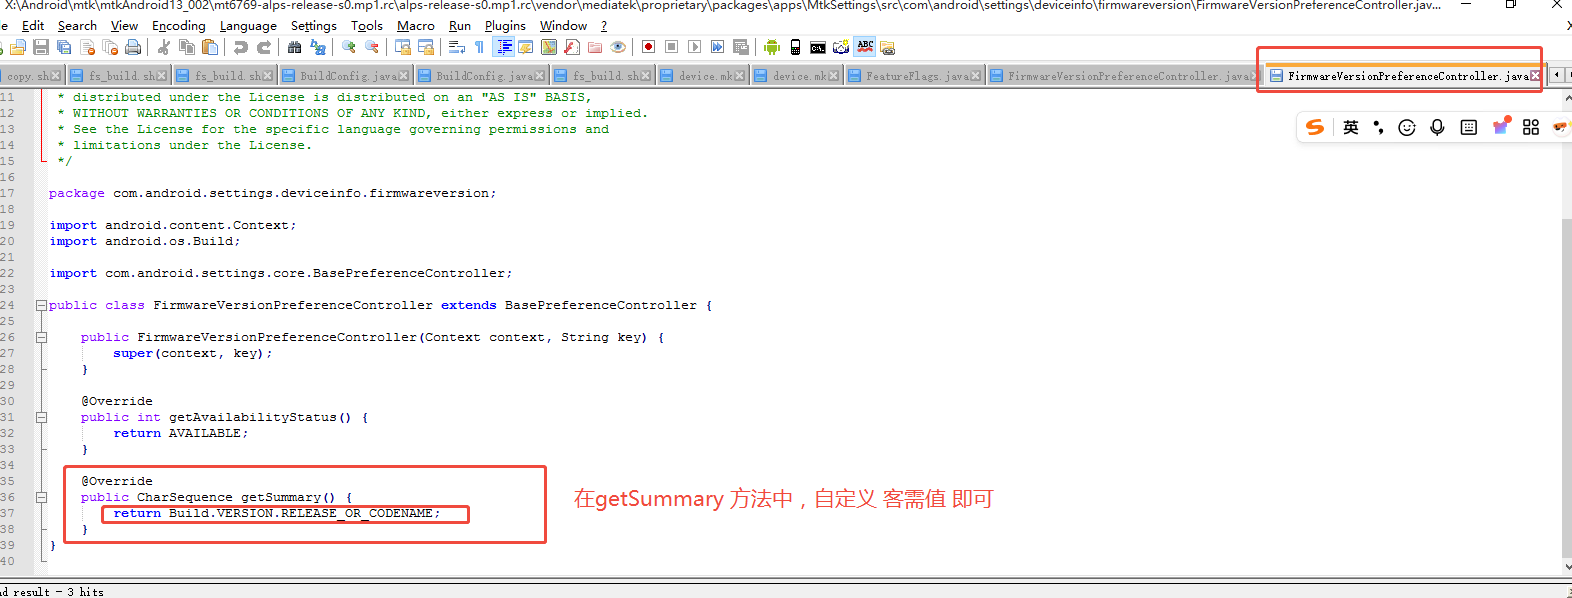This screenshot has height=598, width=1572.
Task: Open Sogou IME soft keyboard icon
Action: coord(1468,127)
